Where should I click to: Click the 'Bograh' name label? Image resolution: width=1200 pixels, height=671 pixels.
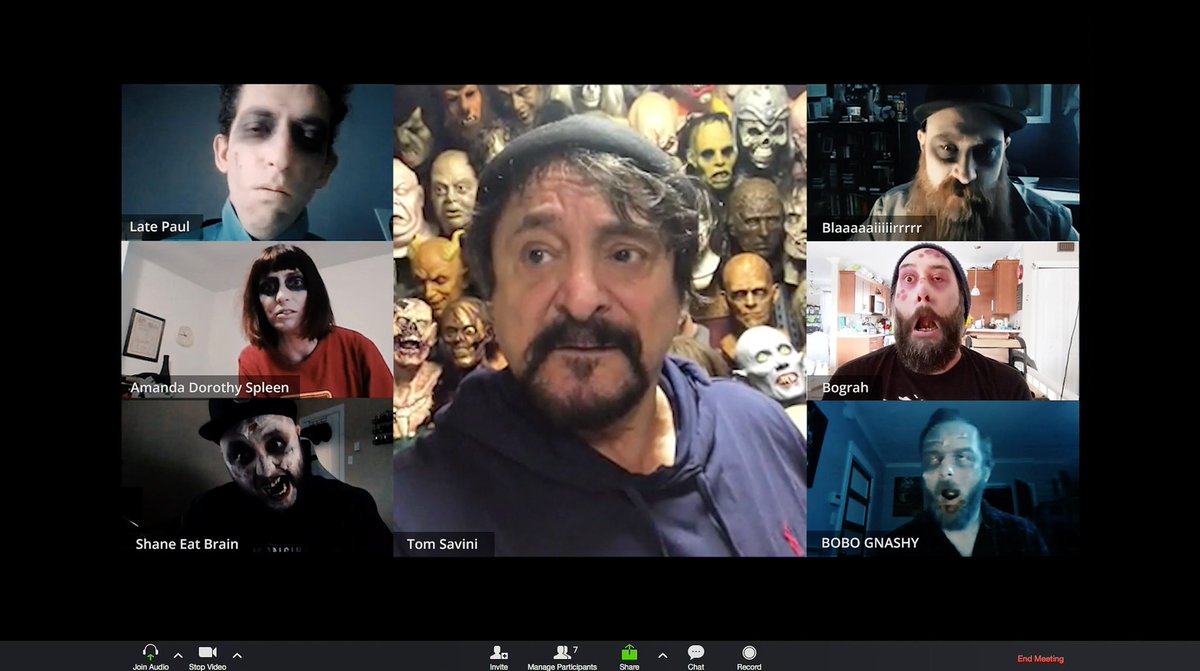pos(845,387)
